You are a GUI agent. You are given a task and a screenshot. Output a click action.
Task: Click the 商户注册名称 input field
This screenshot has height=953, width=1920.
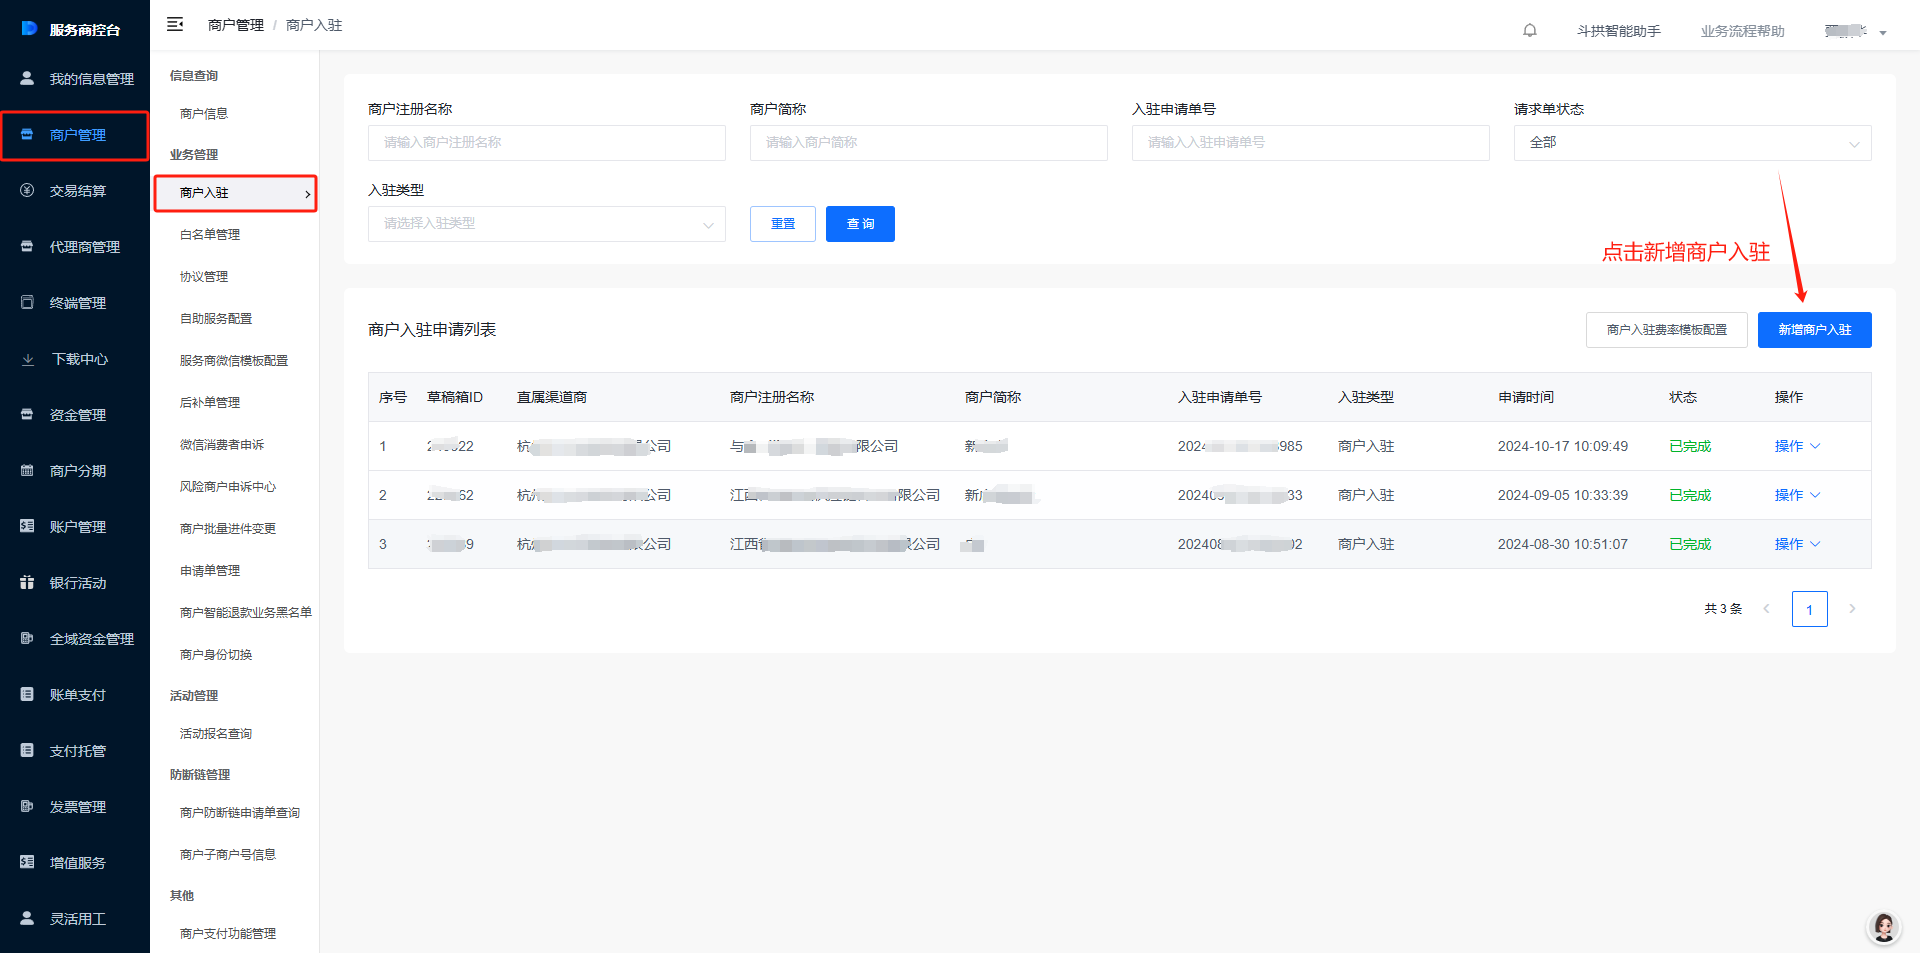[546, 143]
